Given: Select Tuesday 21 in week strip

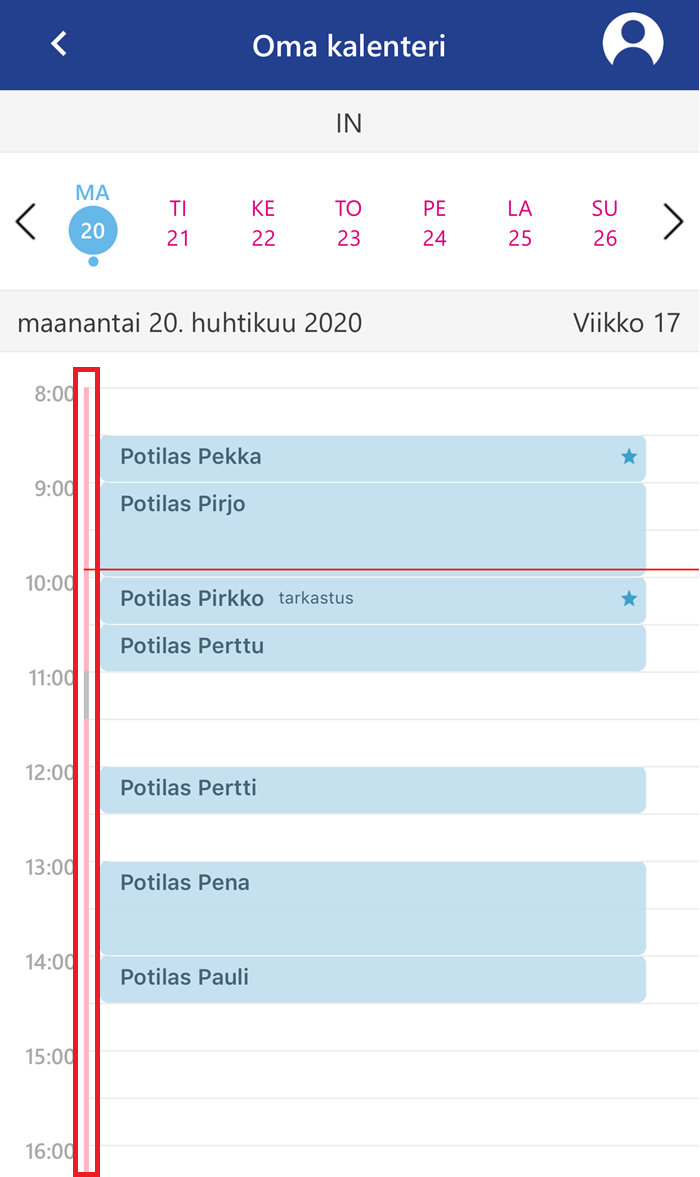Looking at the screenshot, I should click(178, 223).
